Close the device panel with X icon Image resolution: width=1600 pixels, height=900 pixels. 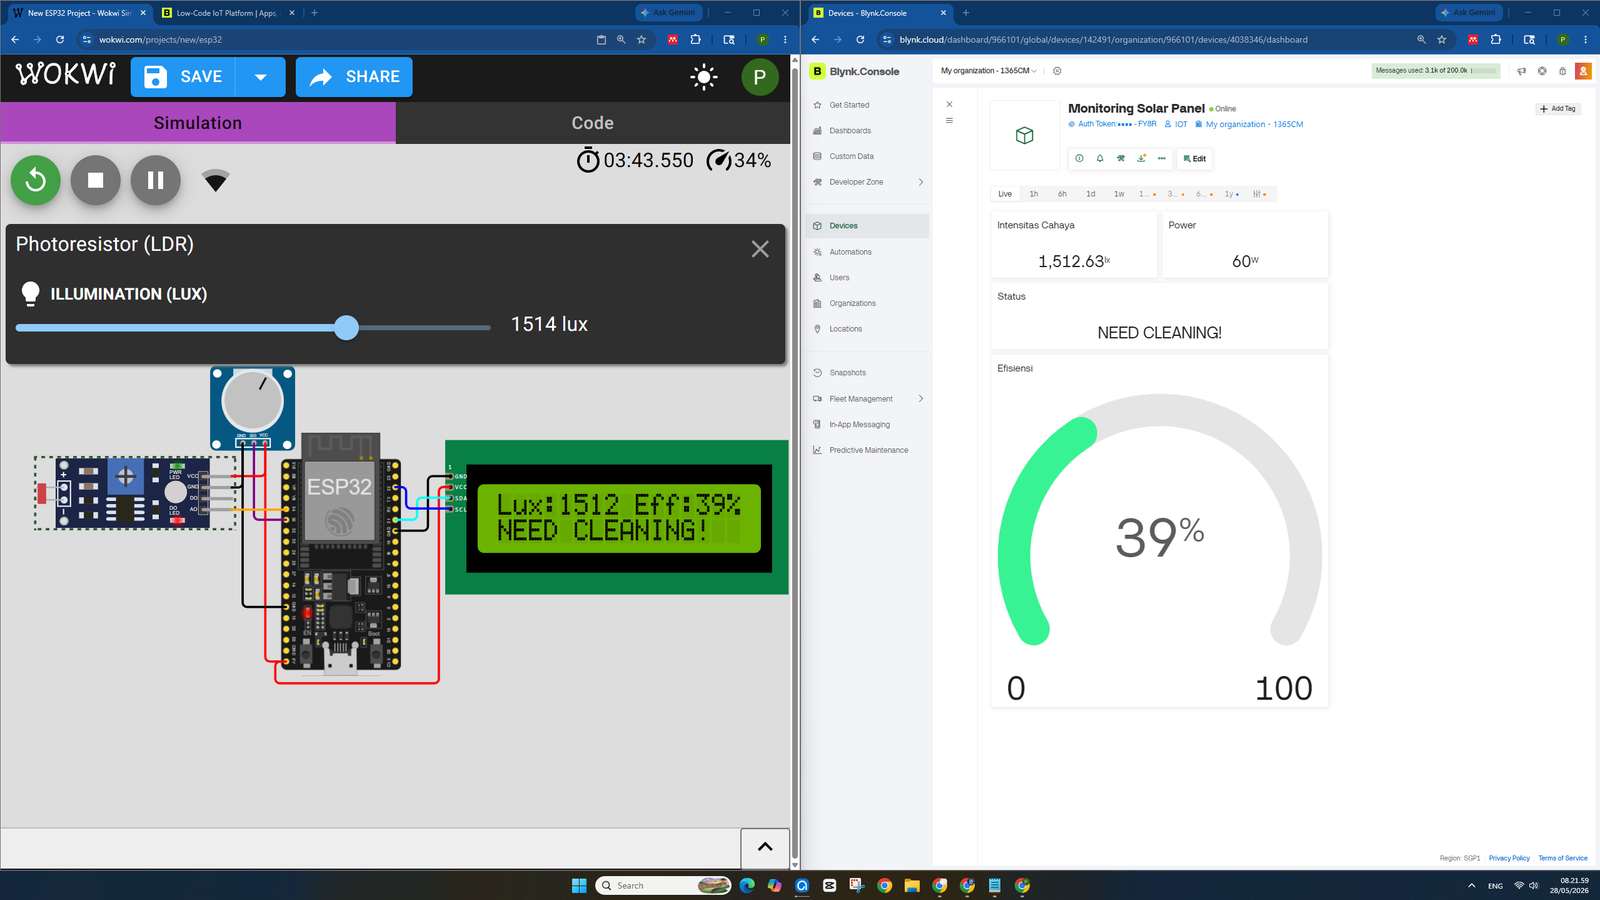click(x=950, y=104)
